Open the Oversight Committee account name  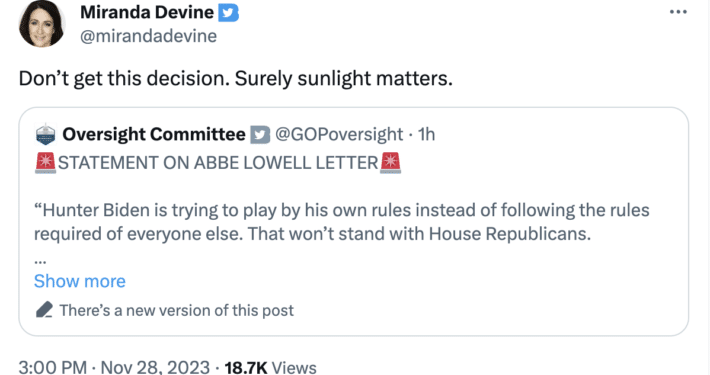(154, 135)
